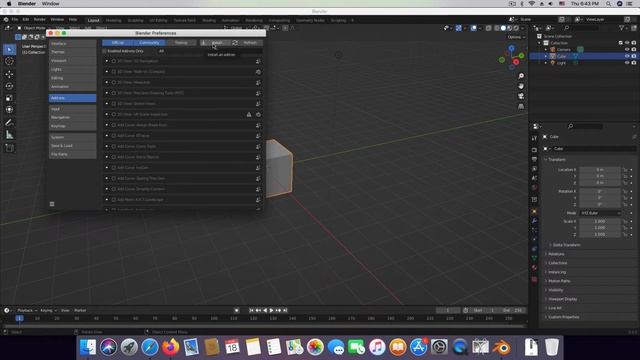Click the red X axis on the navigation gizmo
This screenshot has width=640, height=360.
[x=516, y=62]
